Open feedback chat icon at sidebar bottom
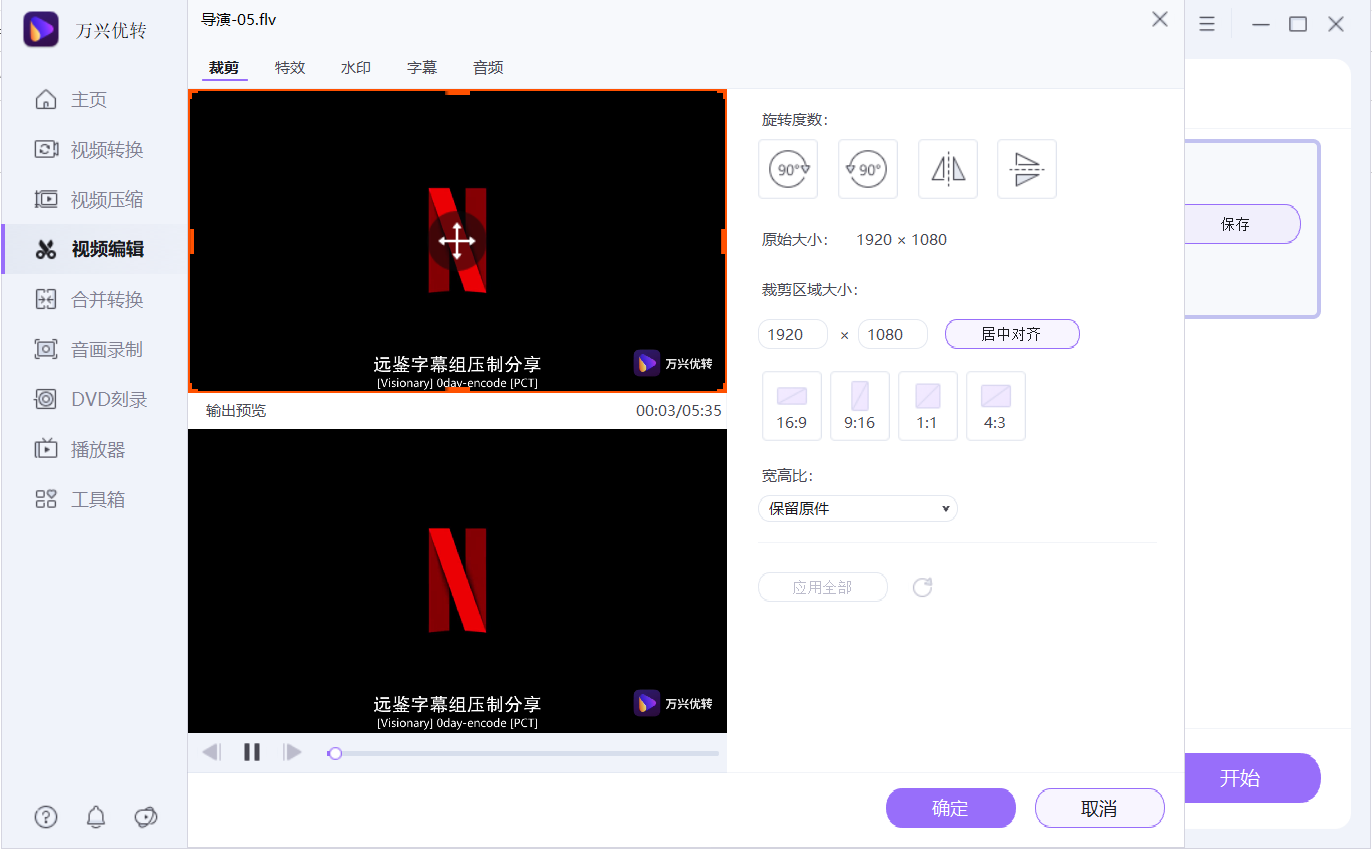Screen dimensions: 1372x849 pos(146,817)
